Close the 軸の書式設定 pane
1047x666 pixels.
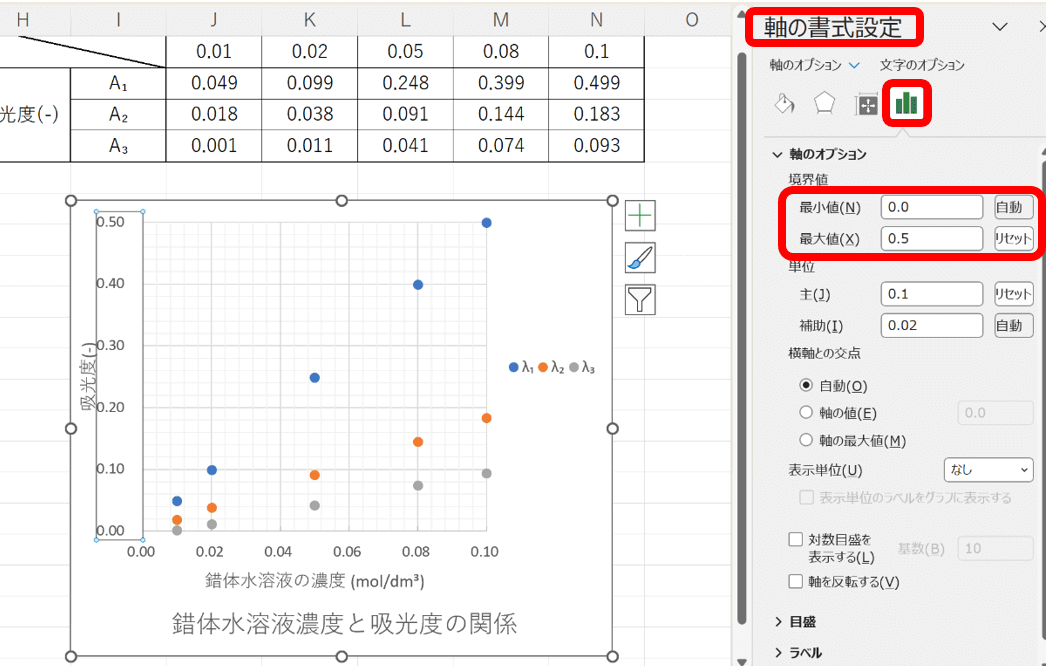pyautogui.click(x=1042, y=27)
